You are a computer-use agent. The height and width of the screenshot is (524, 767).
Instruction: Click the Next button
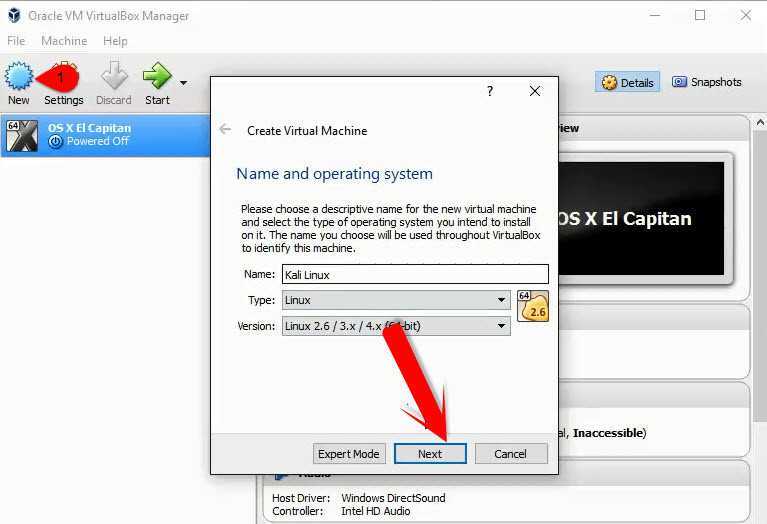pyautogui.click(x=430, y=454)
